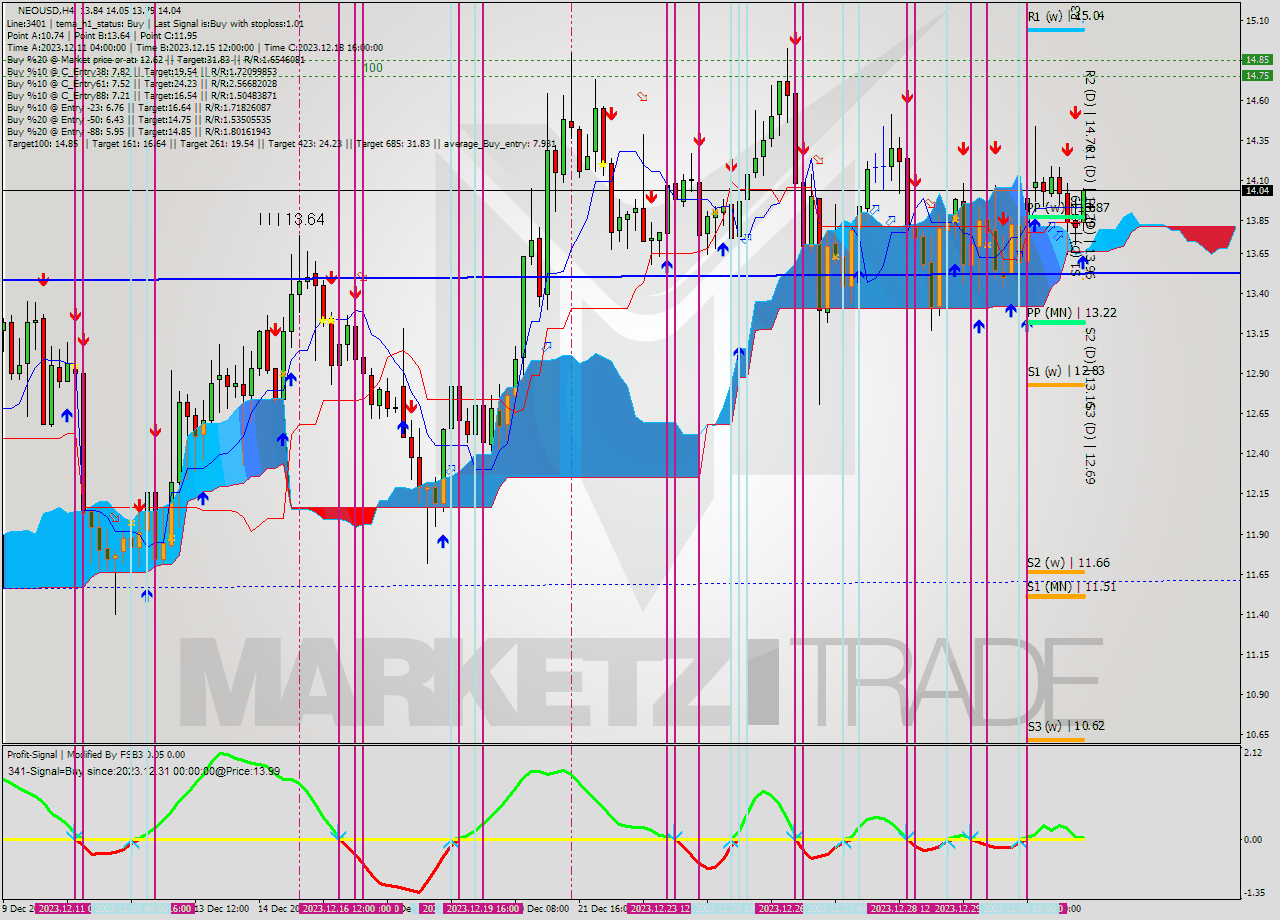Image resolution: width=1280 pixels, height=920 pixels.
Task: Click the '2023.12.16 12:00' magenta time marker
Action: coord(345,909)
